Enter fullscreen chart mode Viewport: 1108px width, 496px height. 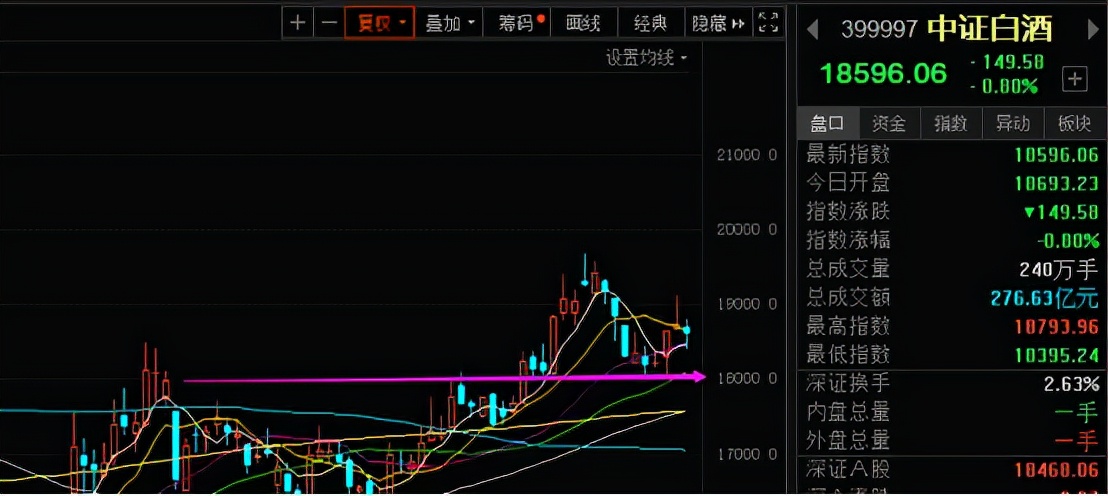point(768,23)
